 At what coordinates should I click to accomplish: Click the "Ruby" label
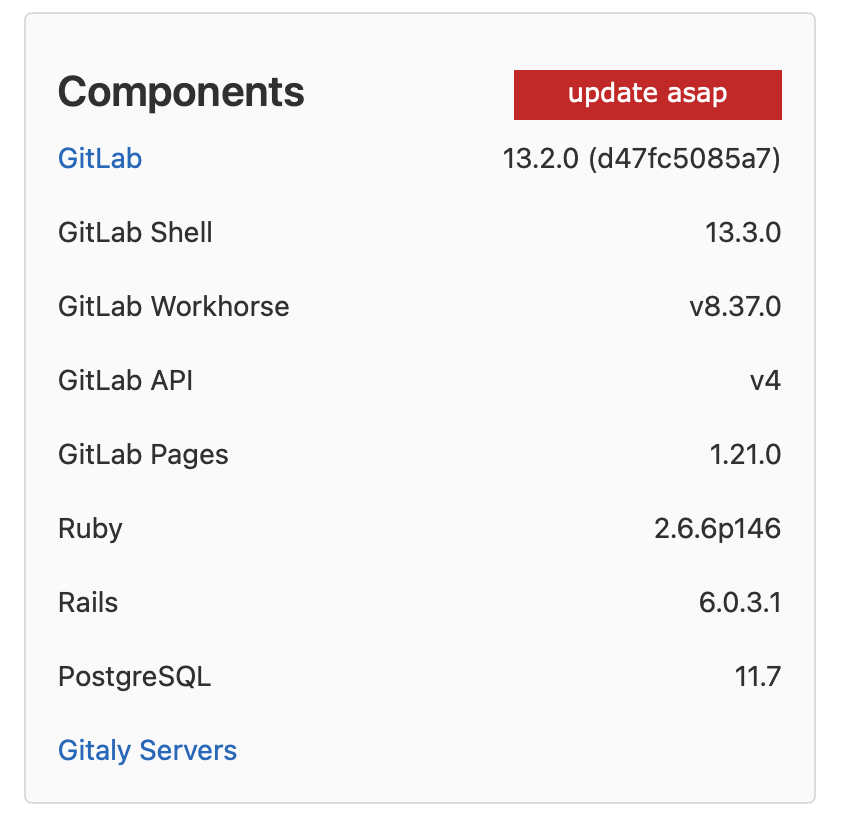pyautogui.click(x=90, y=529)
